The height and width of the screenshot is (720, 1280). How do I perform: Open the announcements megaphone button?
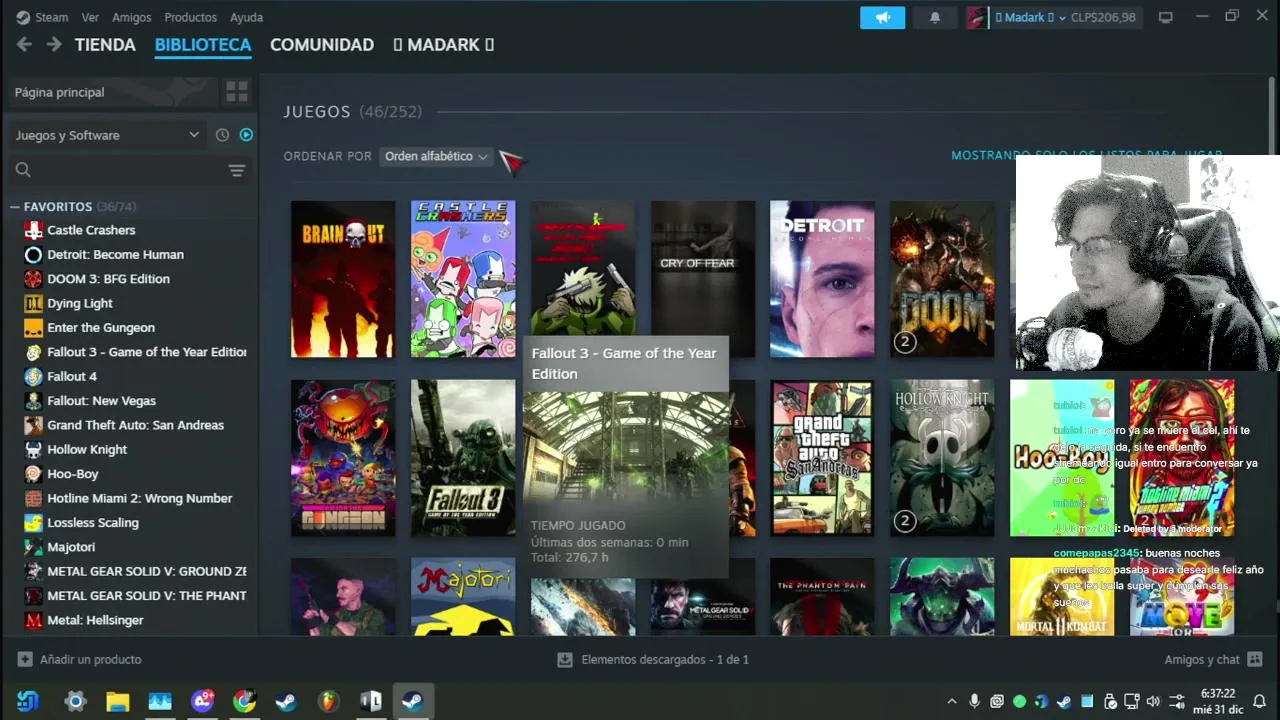[882, 17]
